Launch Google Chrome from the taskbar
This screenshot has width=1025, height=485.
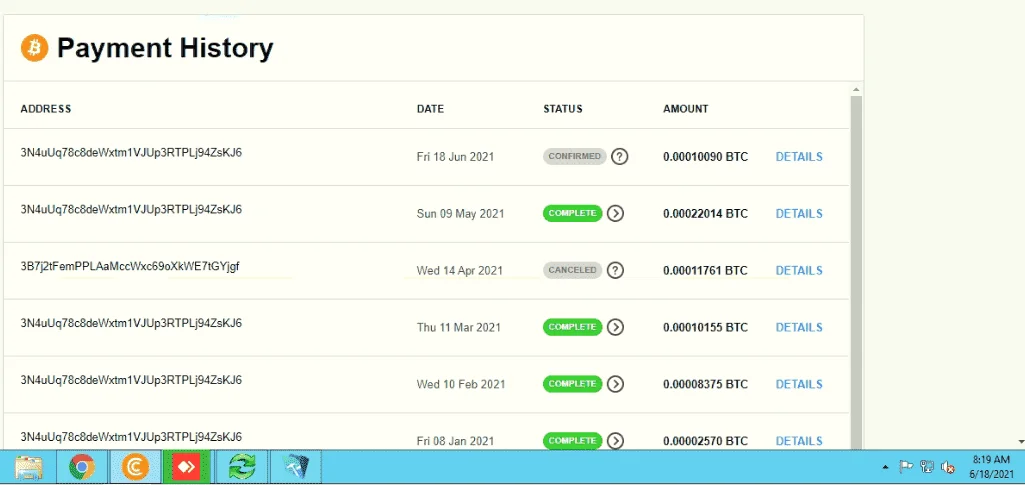82,467
